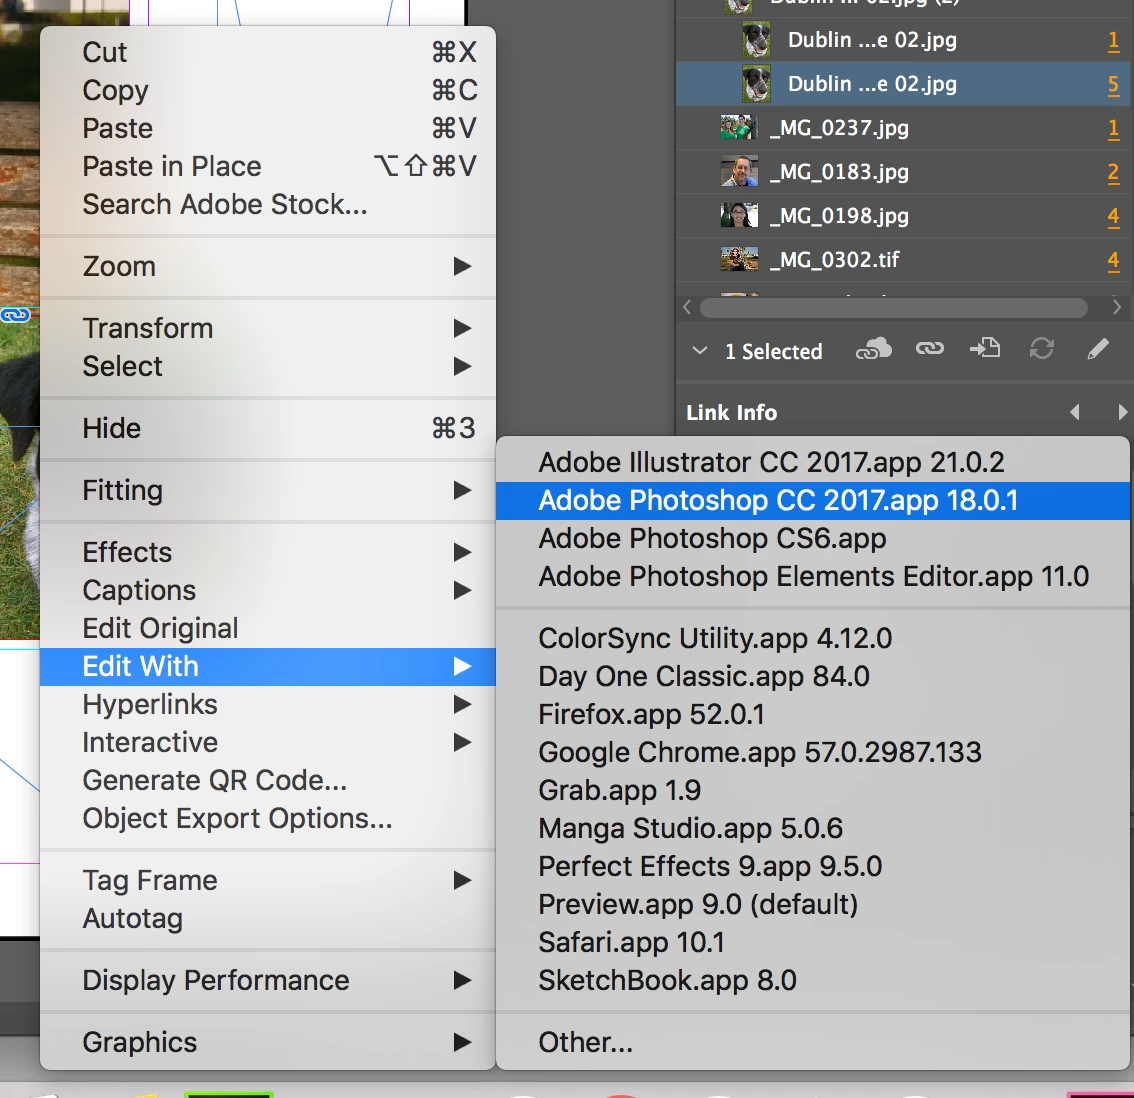This screenshot has width=1134, height=1098.
Task: Open the Transform submenu
Action: (x=268, y=328)
